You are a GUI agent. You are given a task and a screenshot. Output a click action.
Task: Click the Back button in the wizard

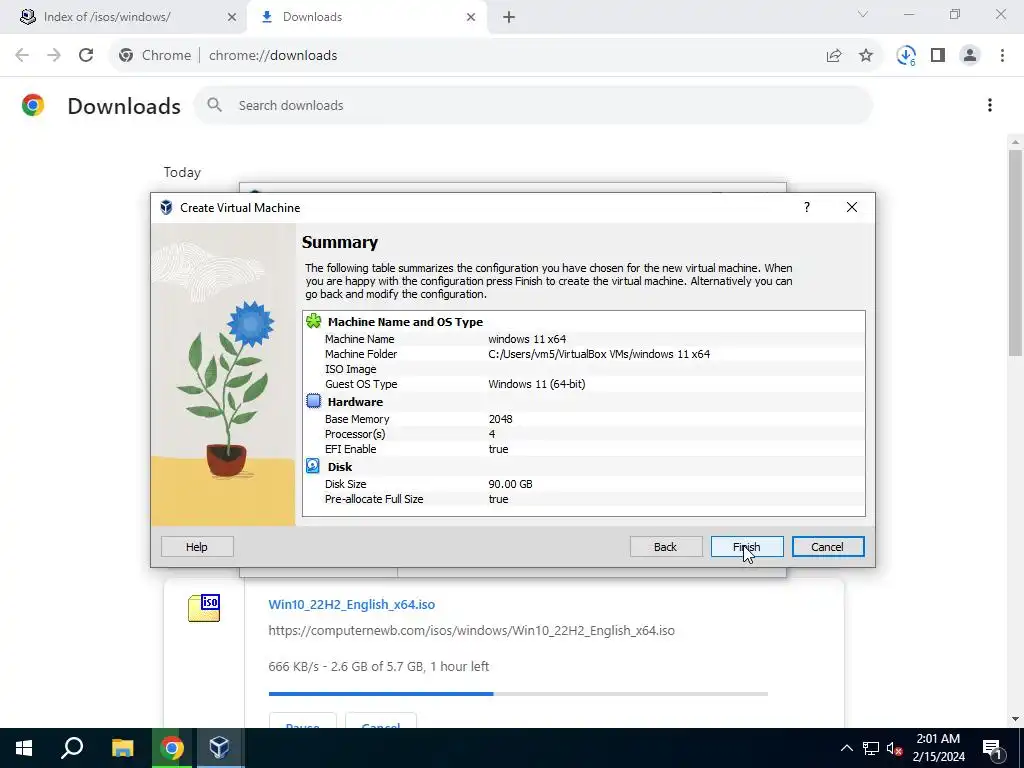click(665, 547)
